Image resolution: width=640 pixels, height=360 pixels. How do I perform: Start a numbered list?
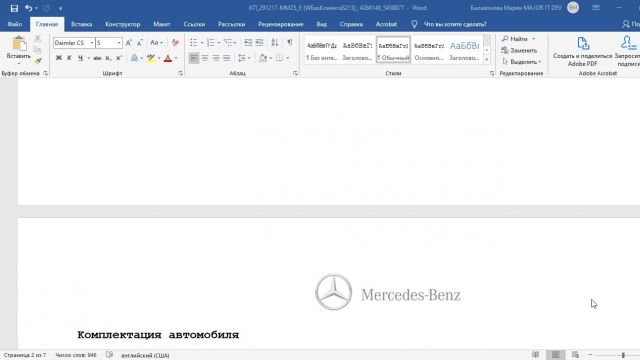(x=211, y=43)
